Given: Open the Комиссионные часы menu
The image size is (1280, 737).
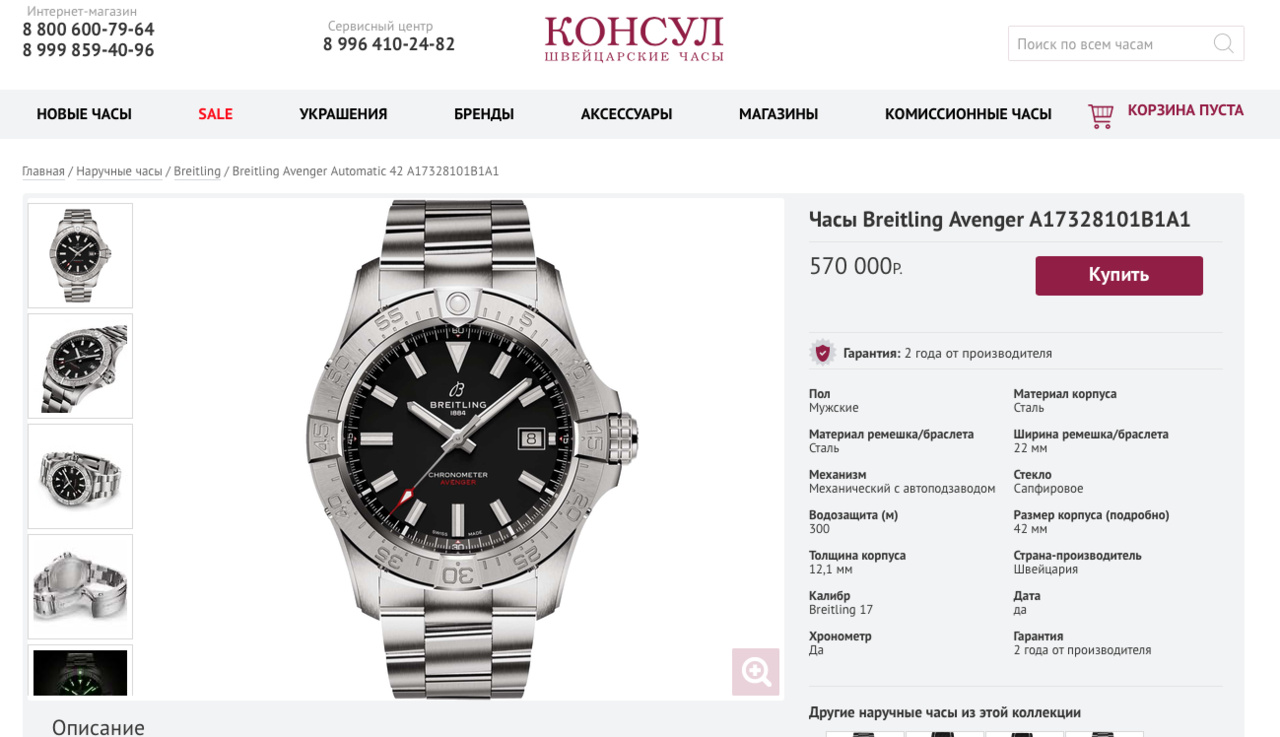Looking at the screenshot, I should click(968, 114).
